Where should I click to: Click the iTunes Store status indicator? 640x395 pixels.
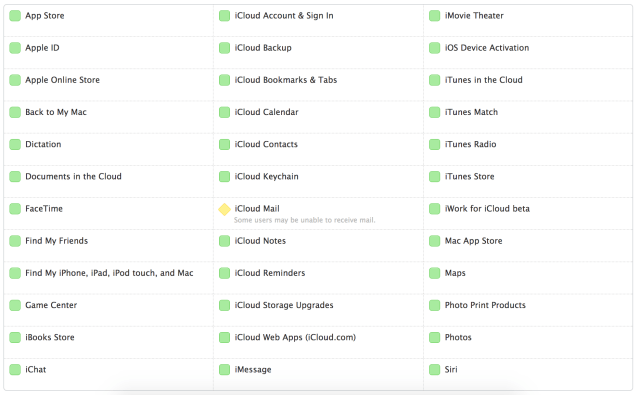point(435,177)
